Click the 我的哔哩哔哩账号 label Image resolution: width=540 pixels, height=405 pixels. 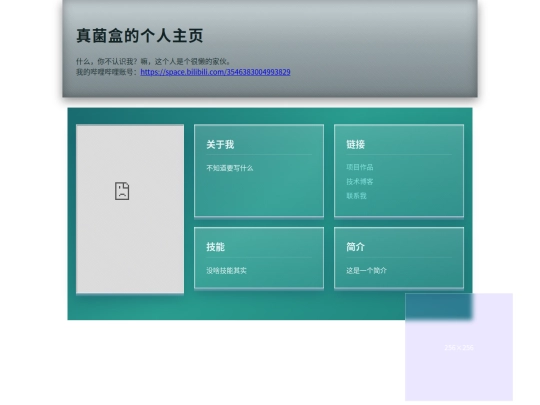108,72
